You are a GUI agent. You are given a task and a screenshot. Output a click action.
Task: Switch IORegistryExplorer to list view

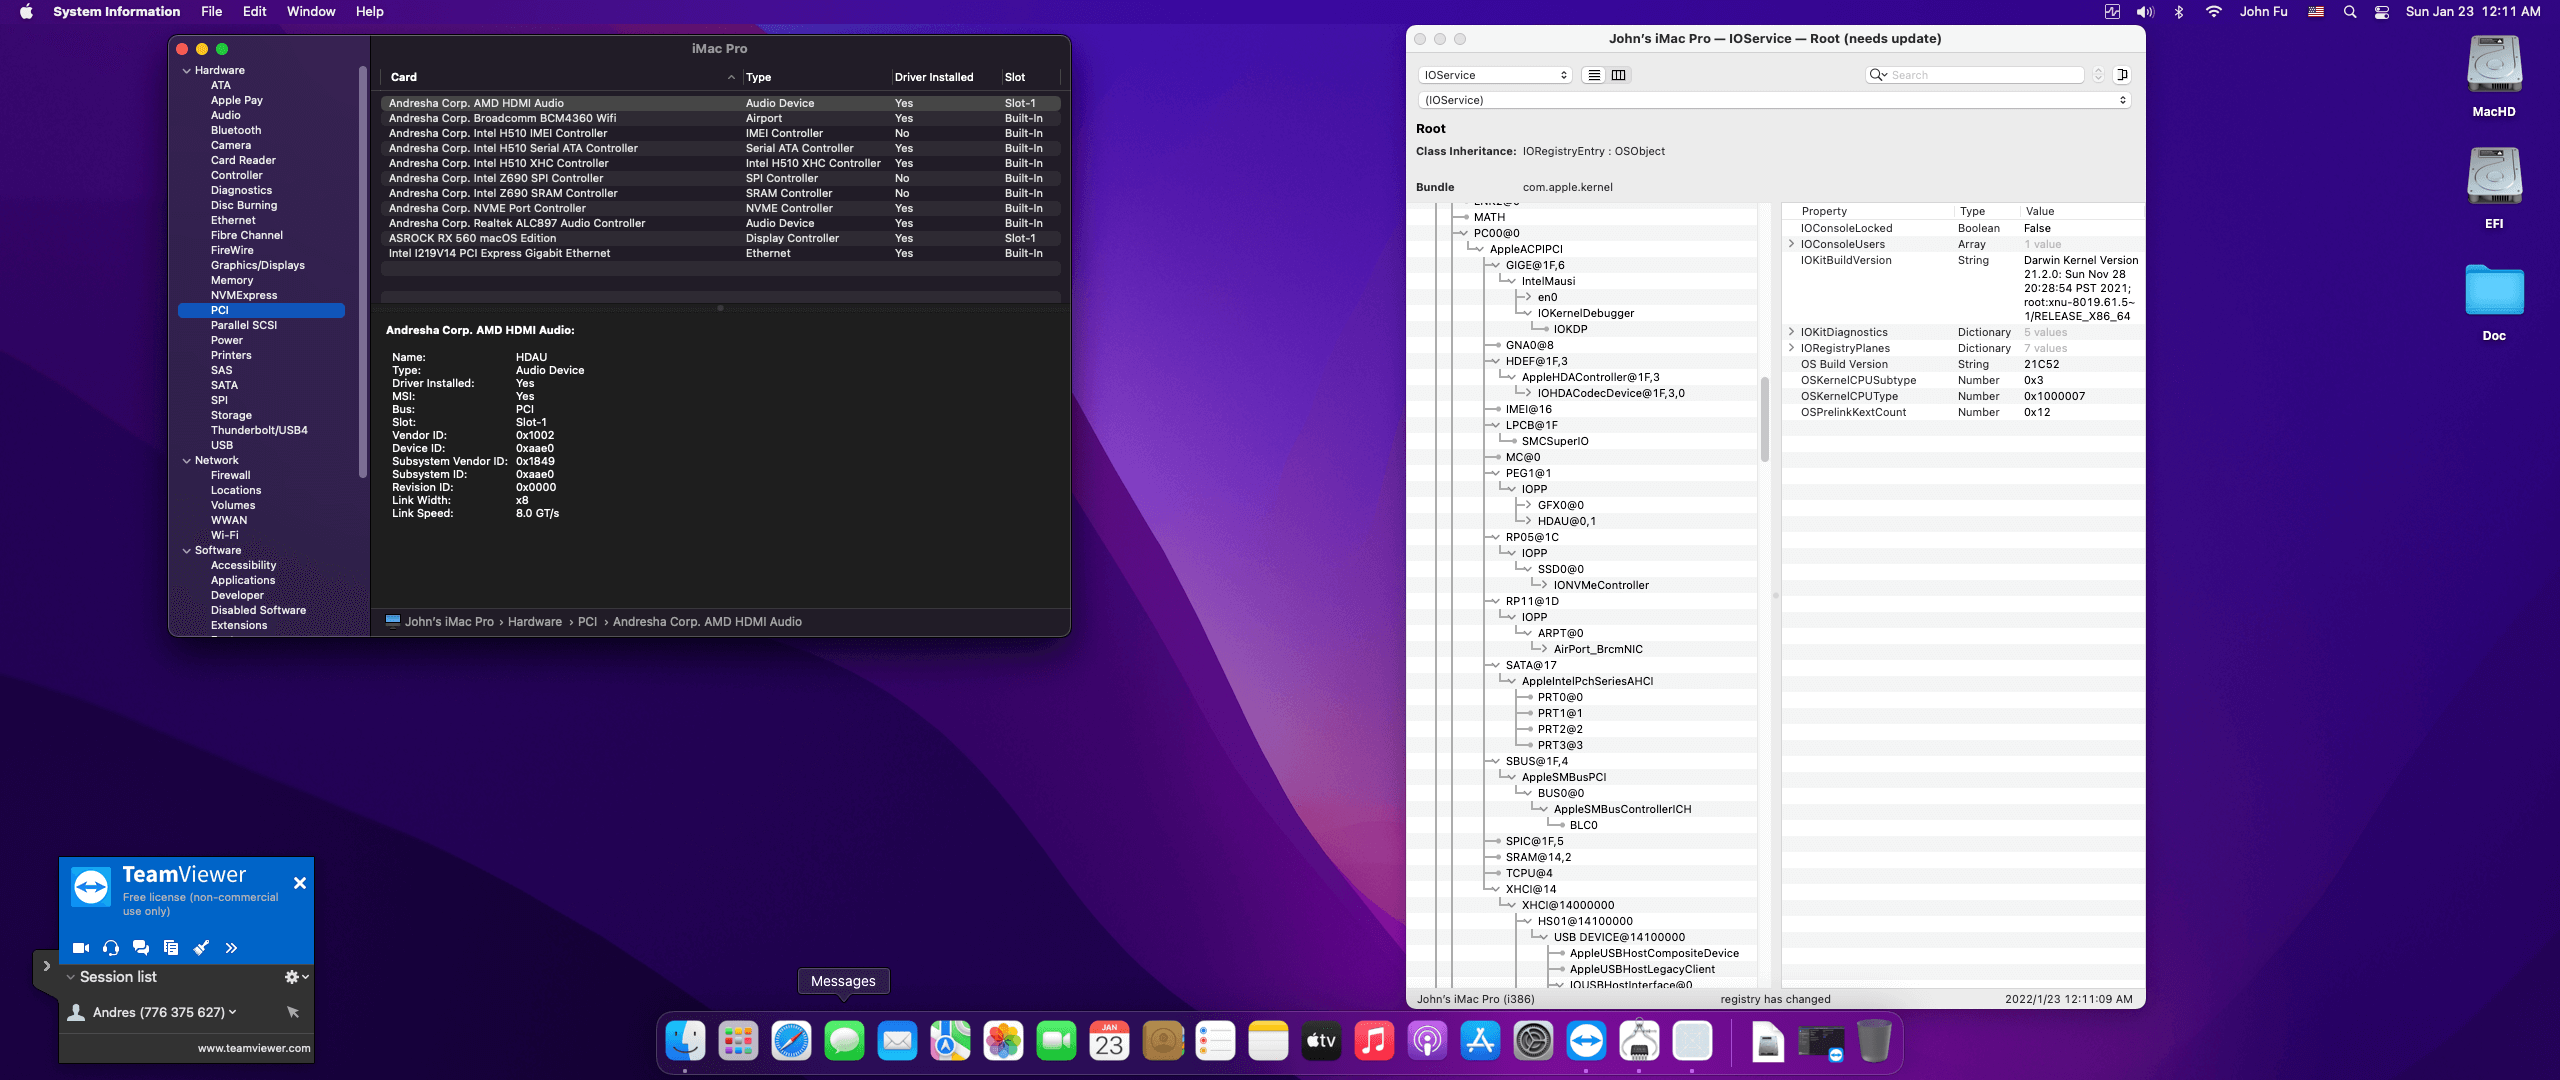click(x=1595, y=75)
